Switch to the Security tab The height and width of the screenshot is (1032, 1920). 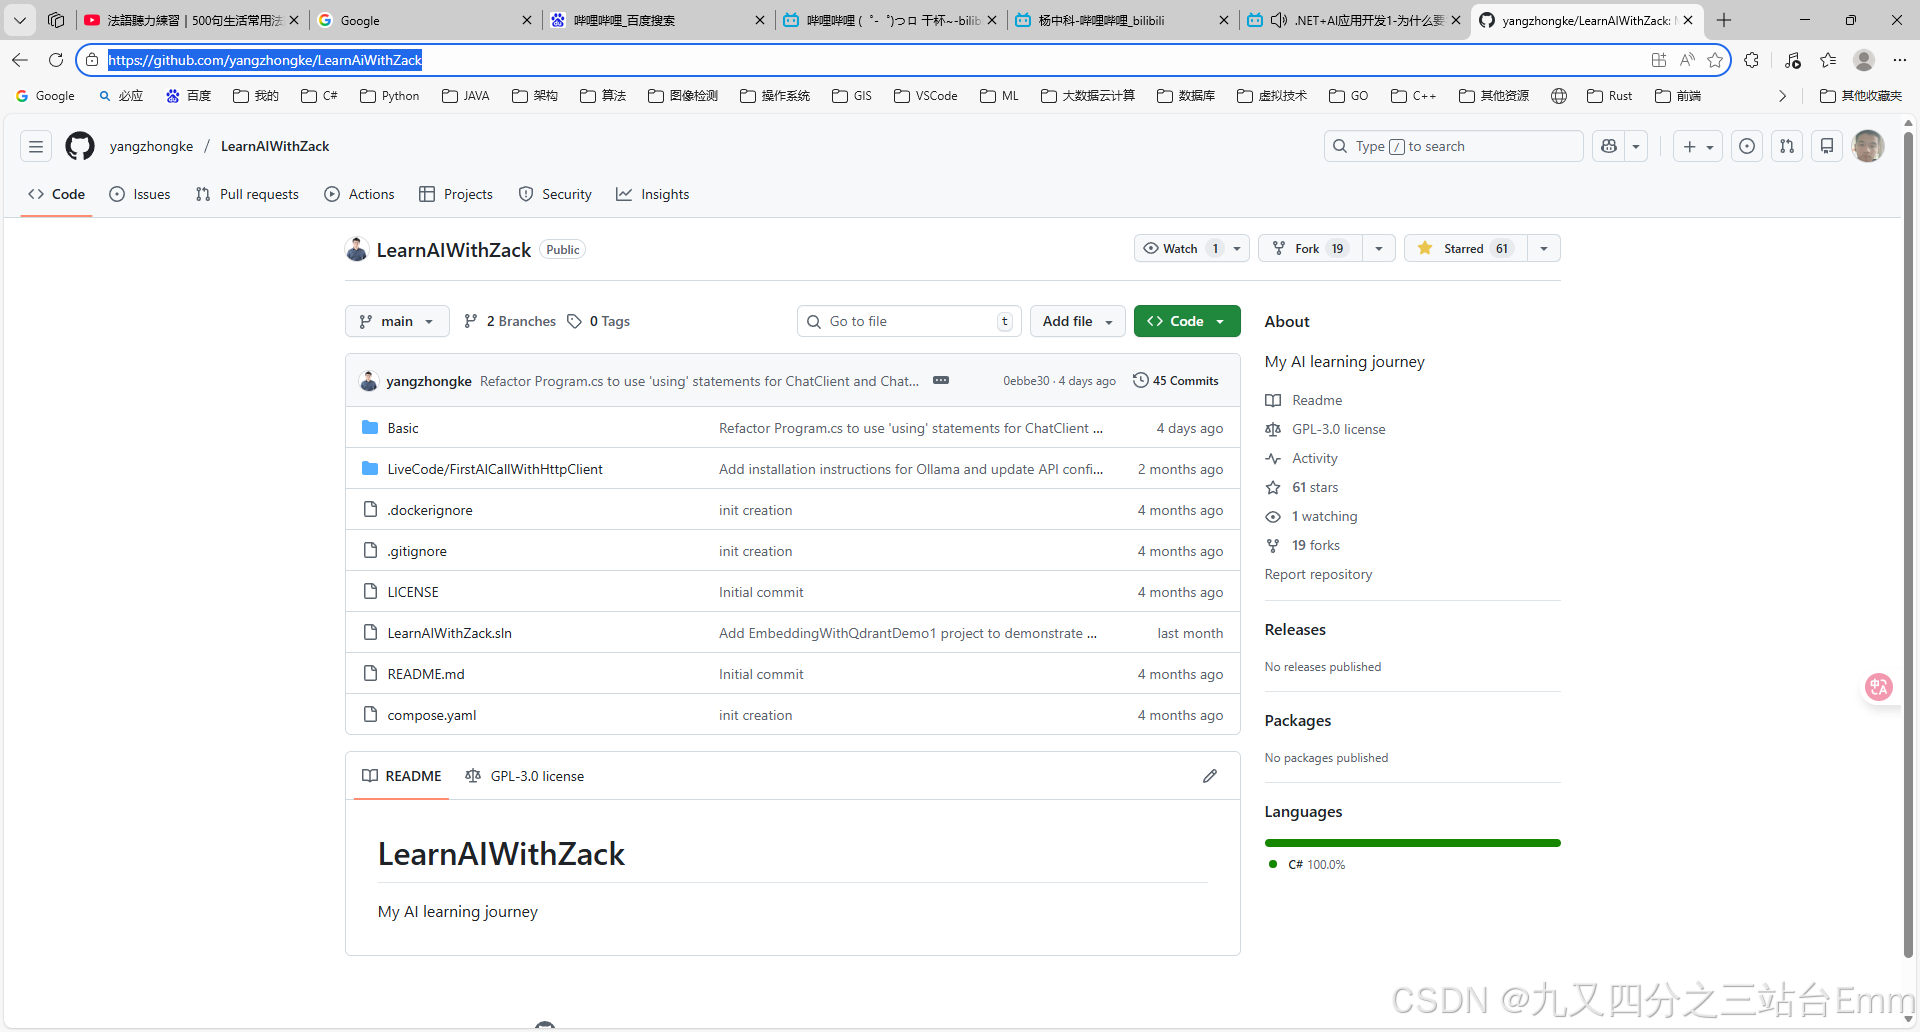click(555, 194)
